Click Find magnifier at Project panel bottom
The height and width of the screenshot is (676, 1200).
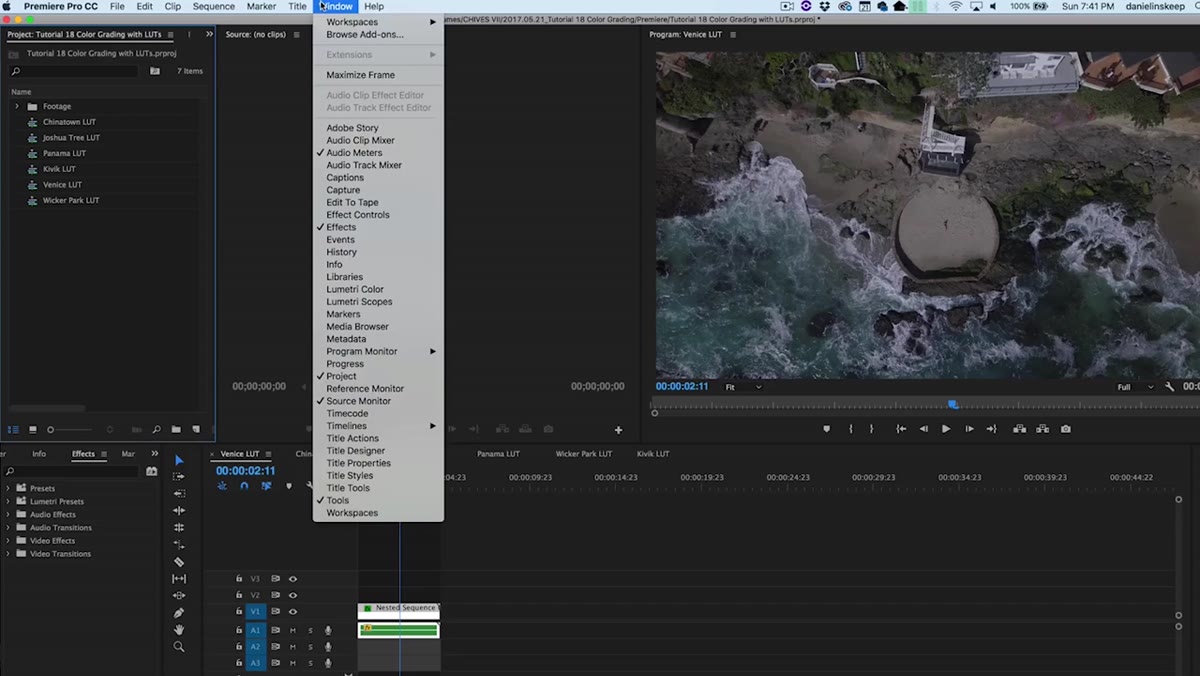pyautogui.click(x=156, y=429)
